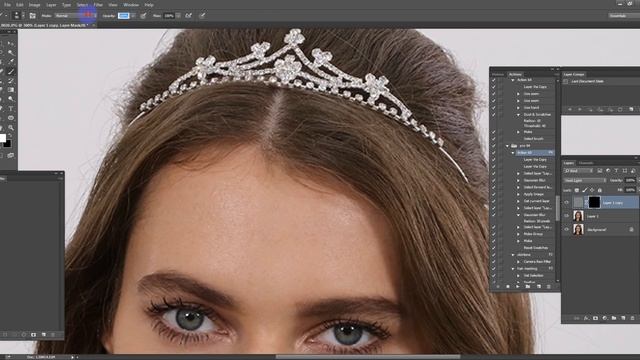
Task: Select the Gradient tool
Action: pos(11,90)
